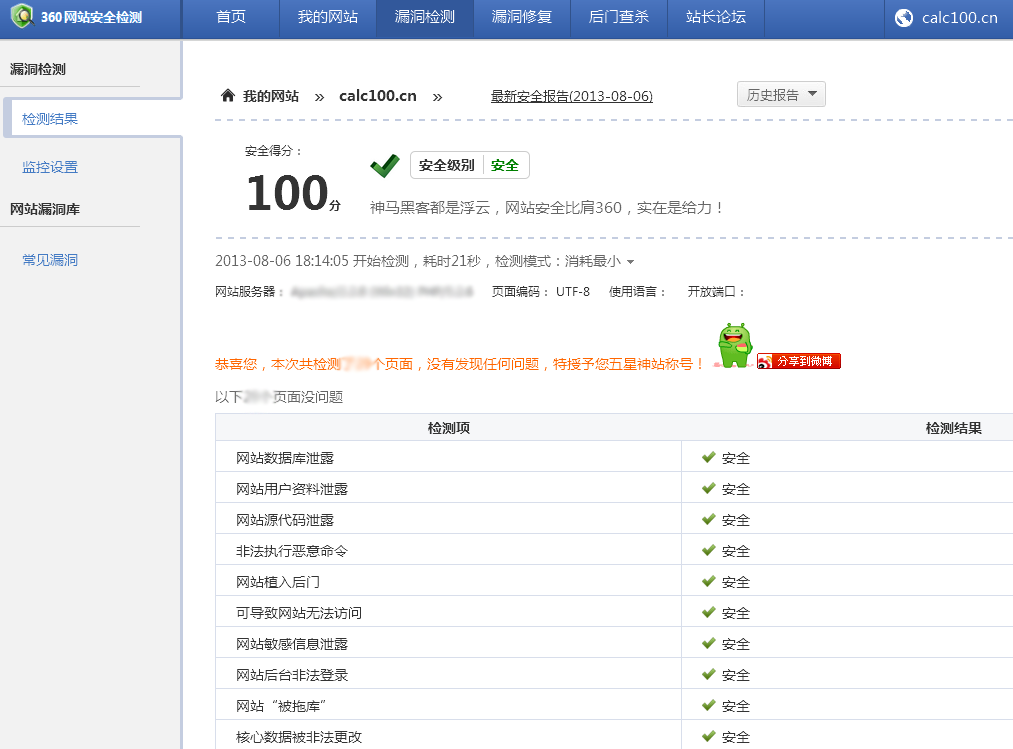Click the globe icon beside calc100.cn
Viewport: 1013px width, 749px height.
pos(904,17)
